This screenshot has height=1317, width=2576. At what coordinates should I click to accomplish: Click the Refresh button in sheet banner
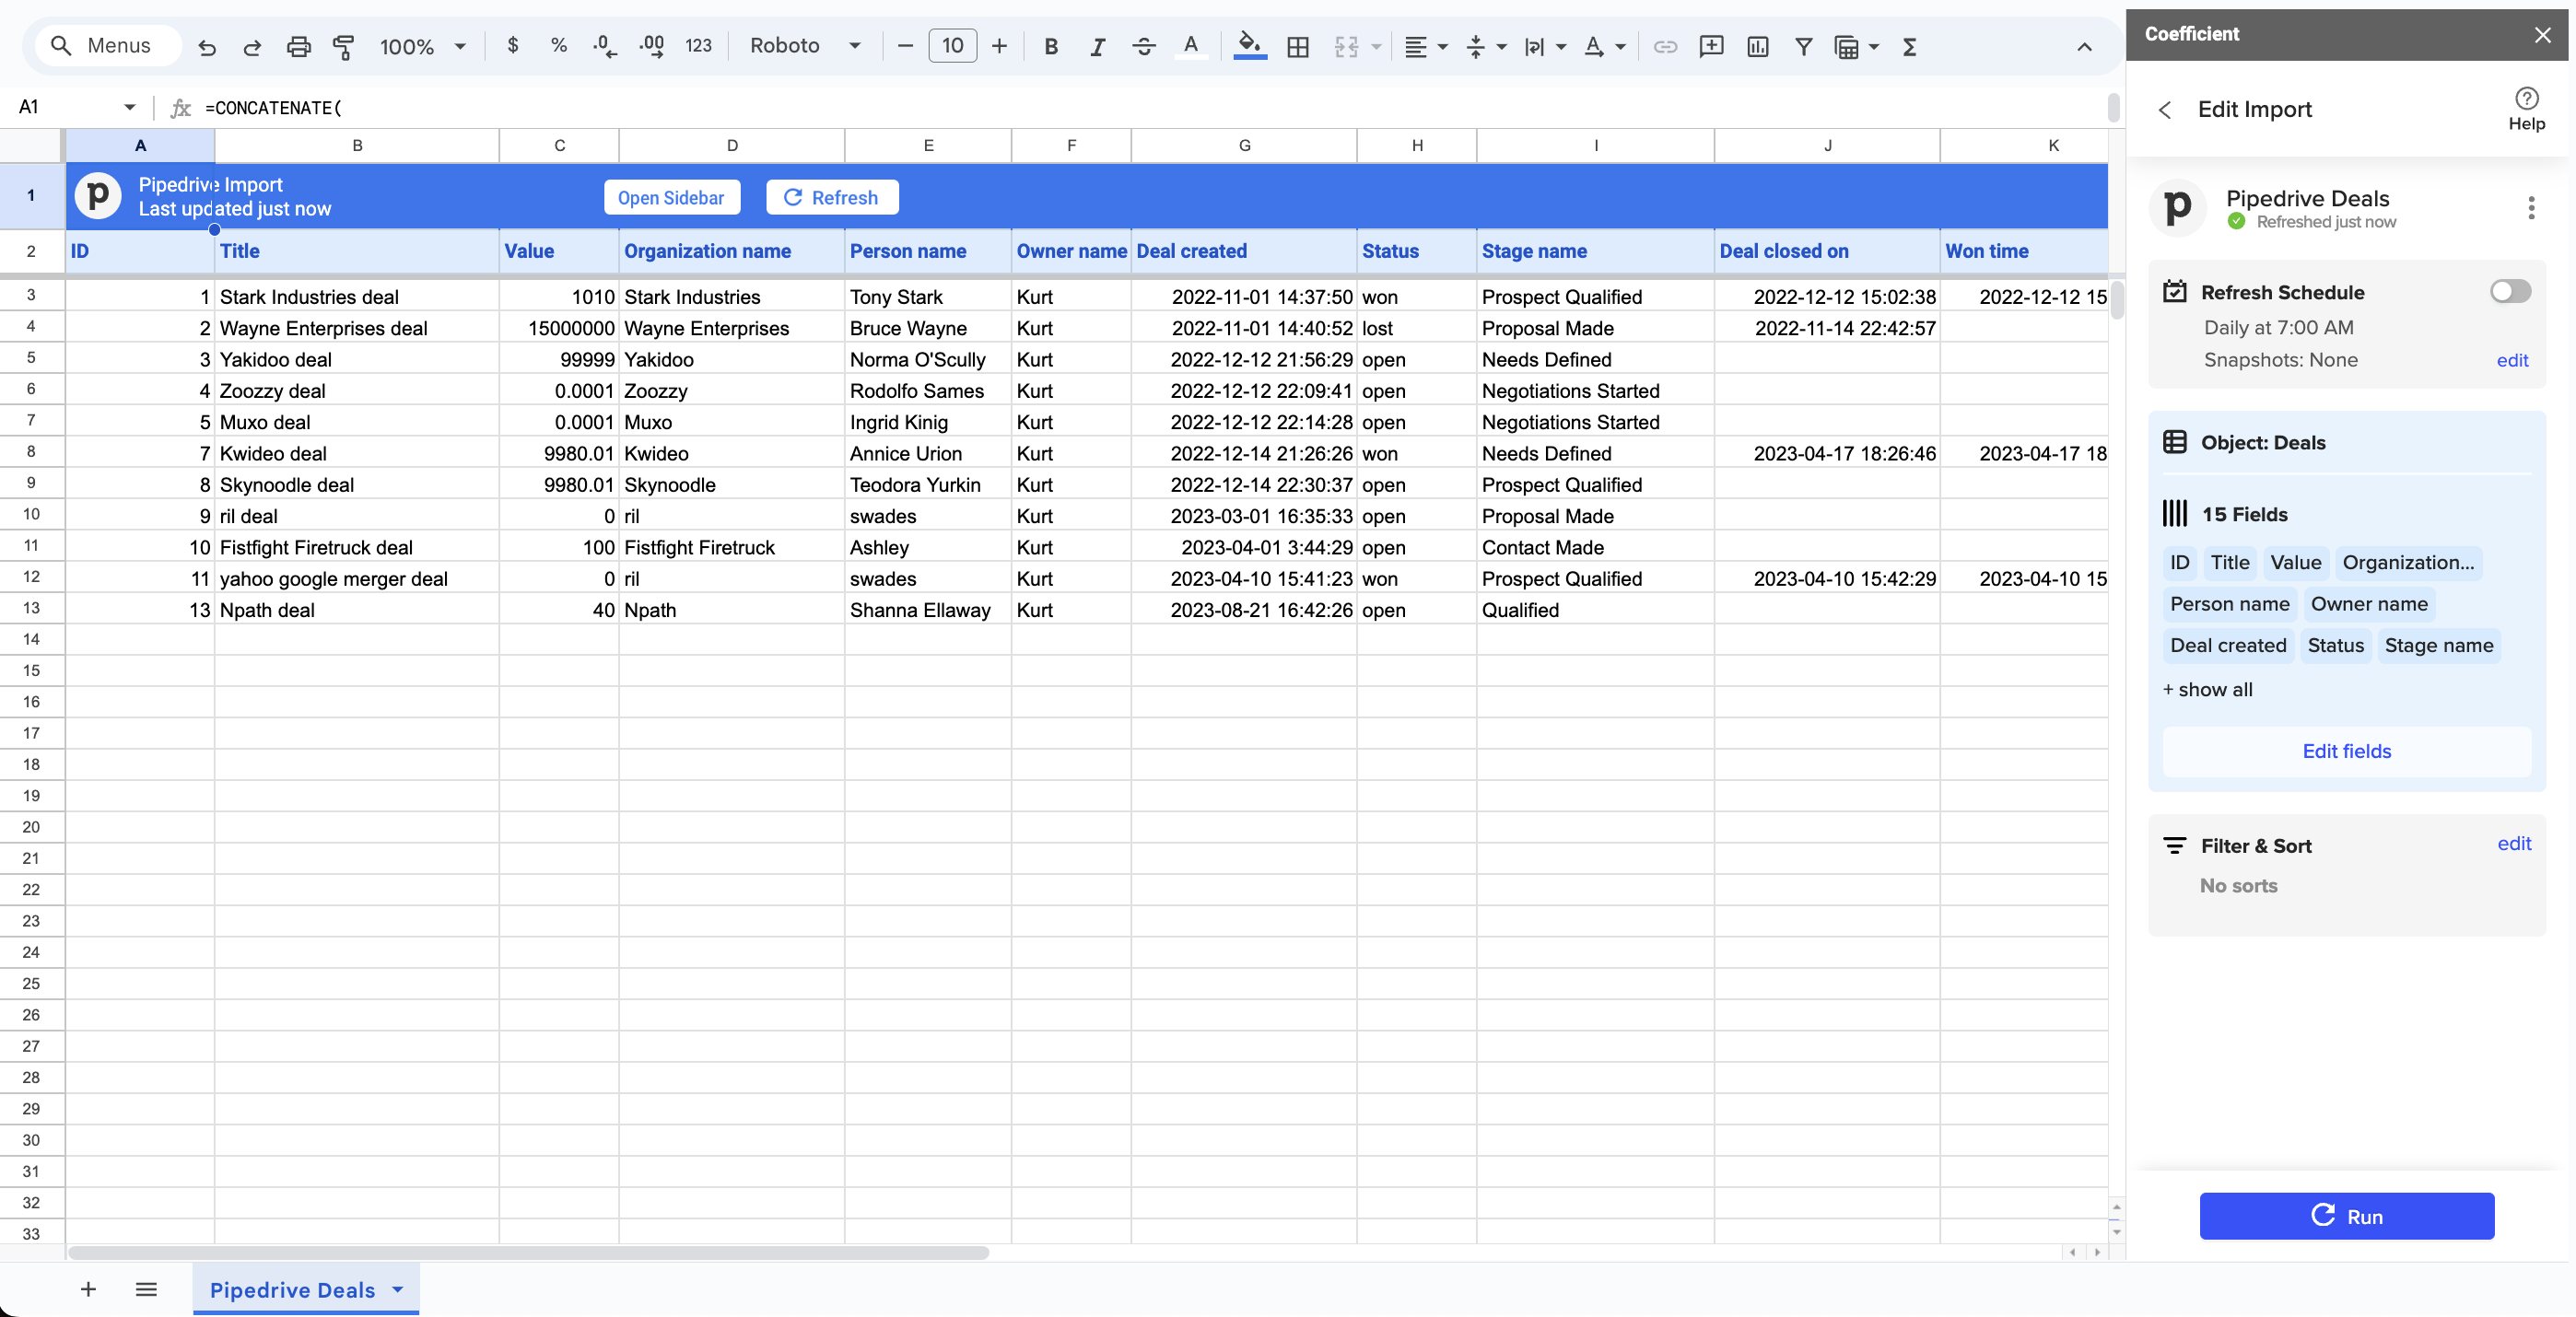tap(831, 197)
